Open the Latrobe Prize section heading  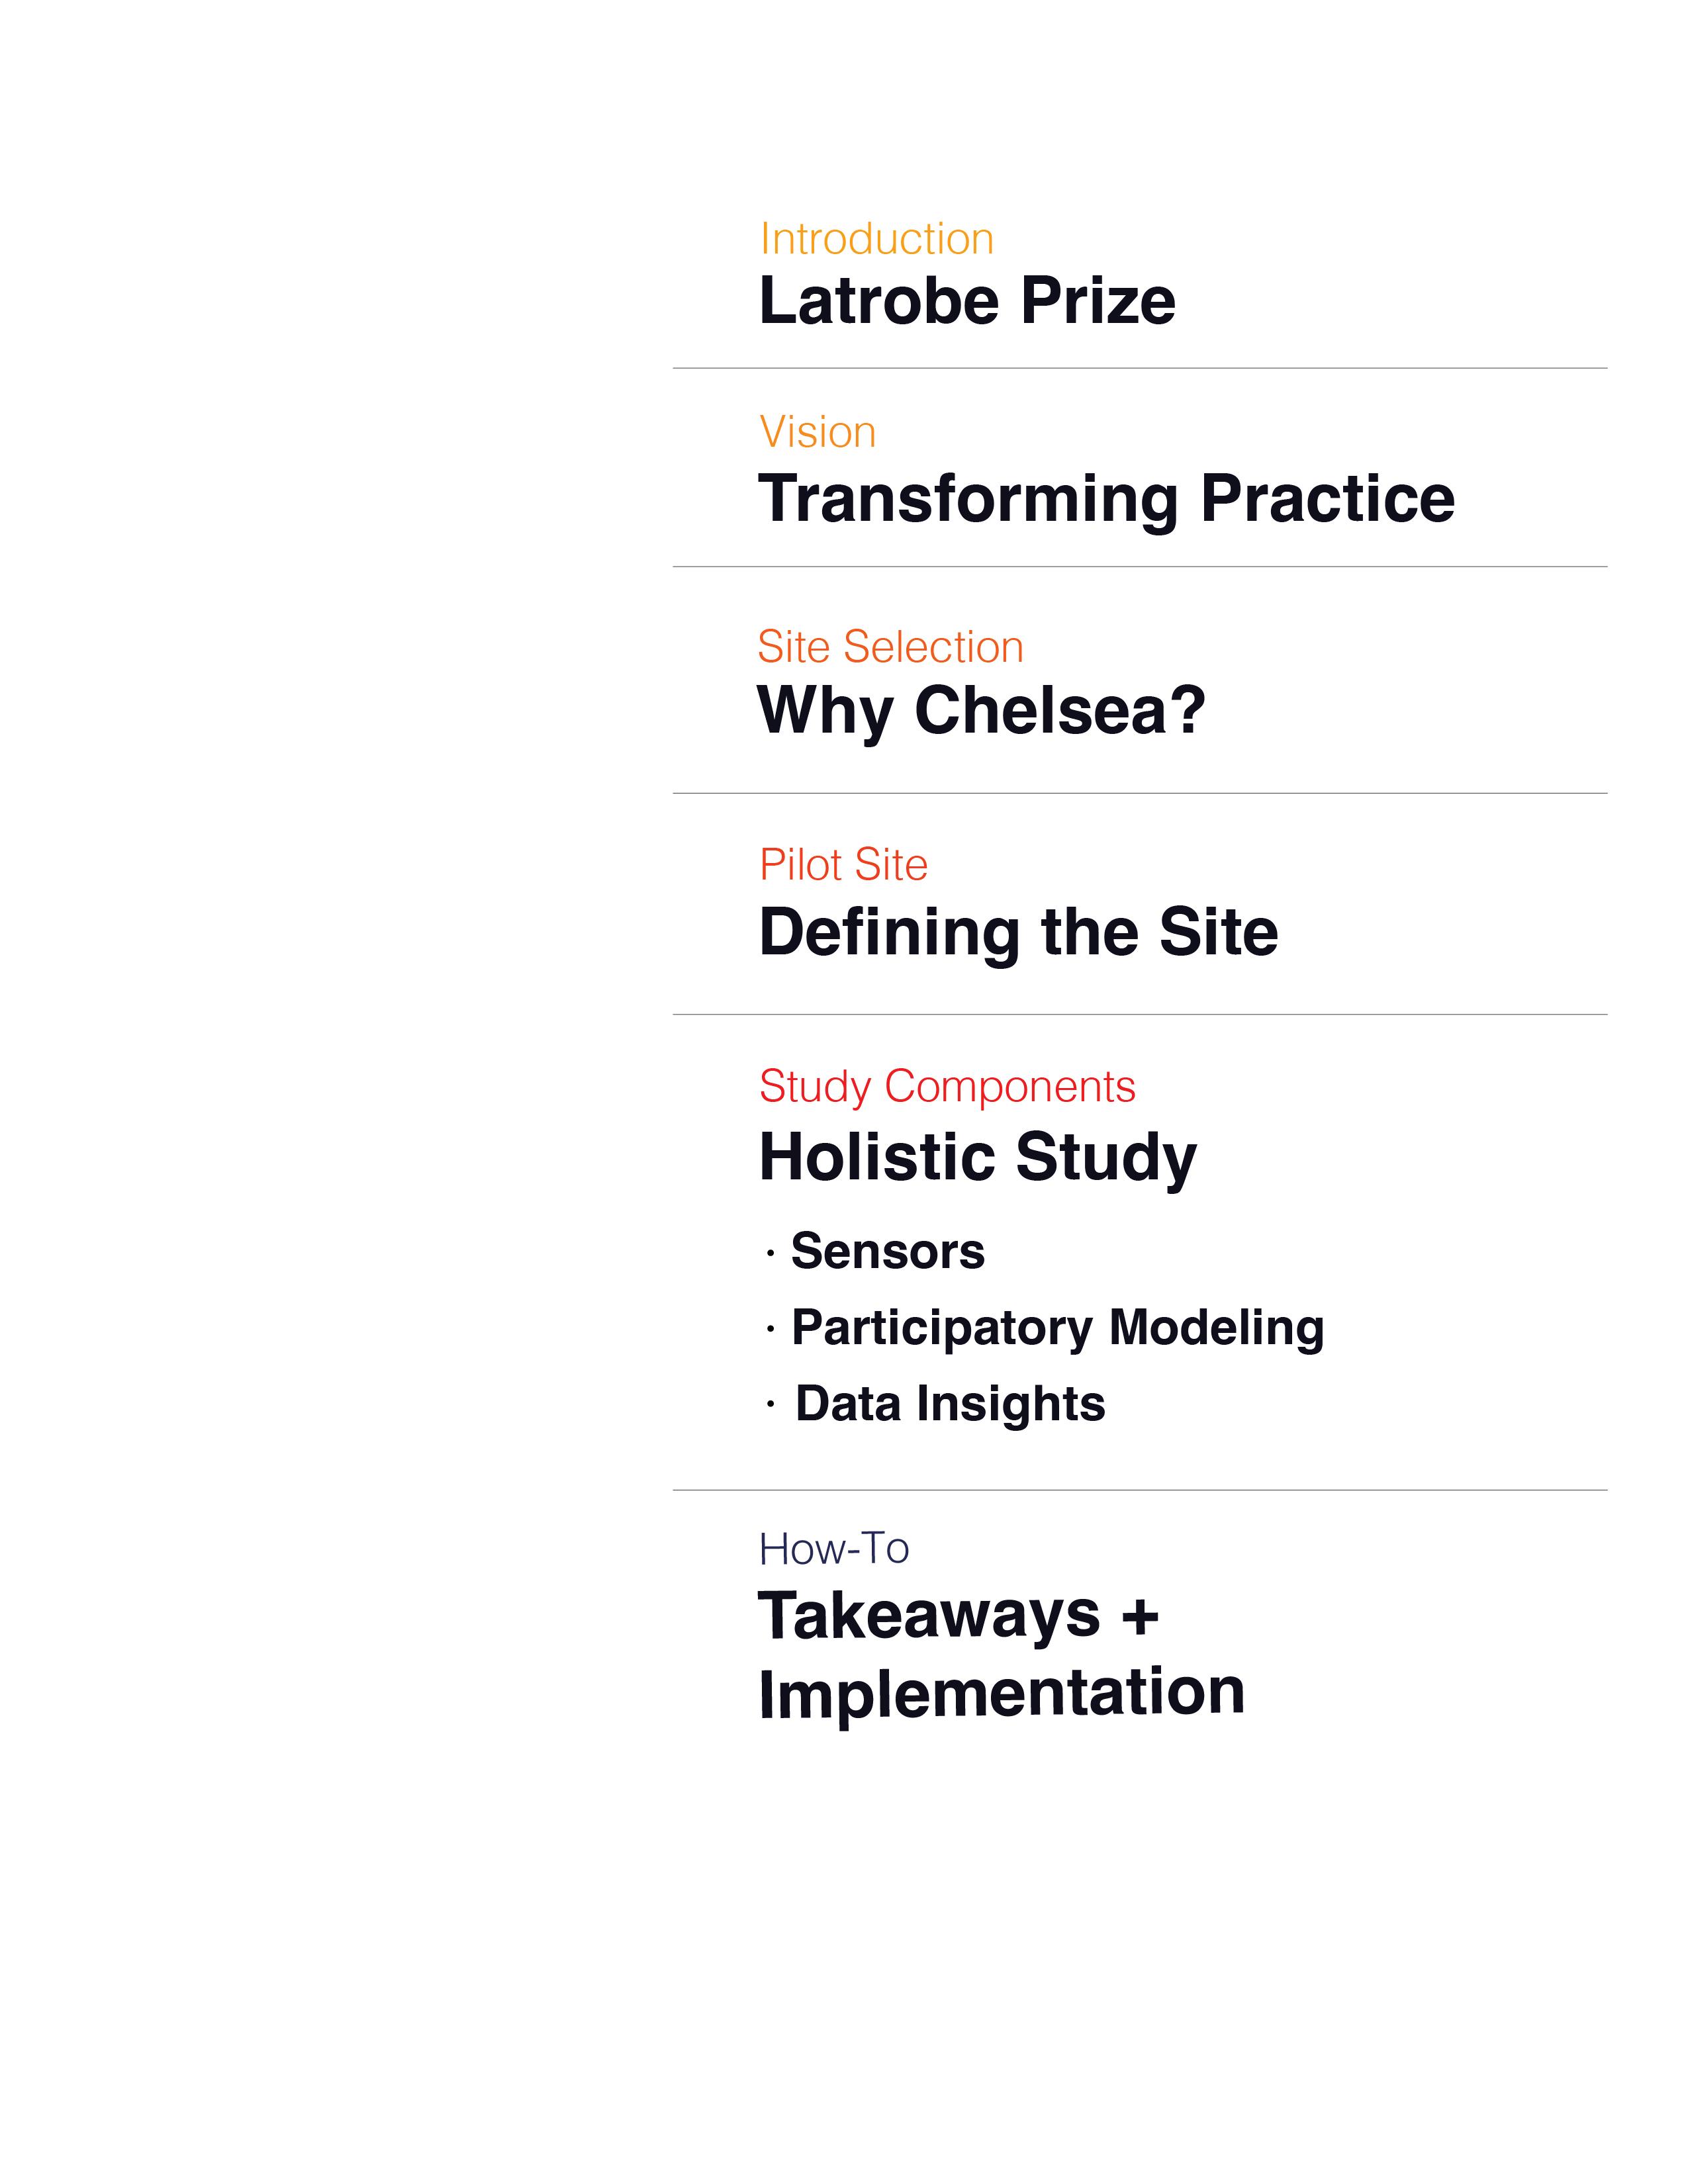coord(966,301)
